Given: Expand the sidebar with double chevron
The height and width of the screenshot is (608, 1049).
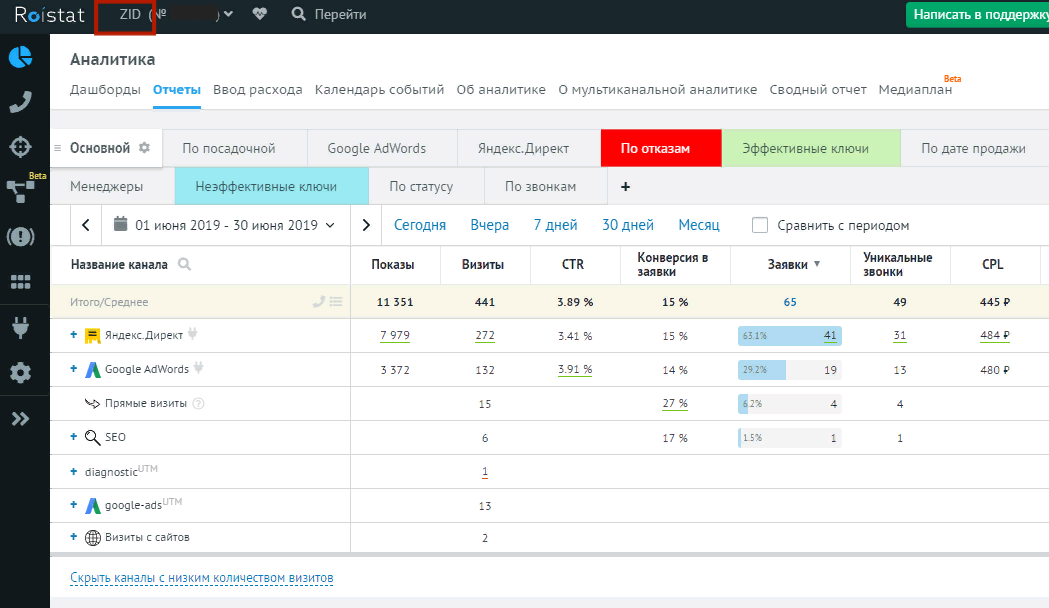Looking at the screenshot, I should [x=21, y=419].
